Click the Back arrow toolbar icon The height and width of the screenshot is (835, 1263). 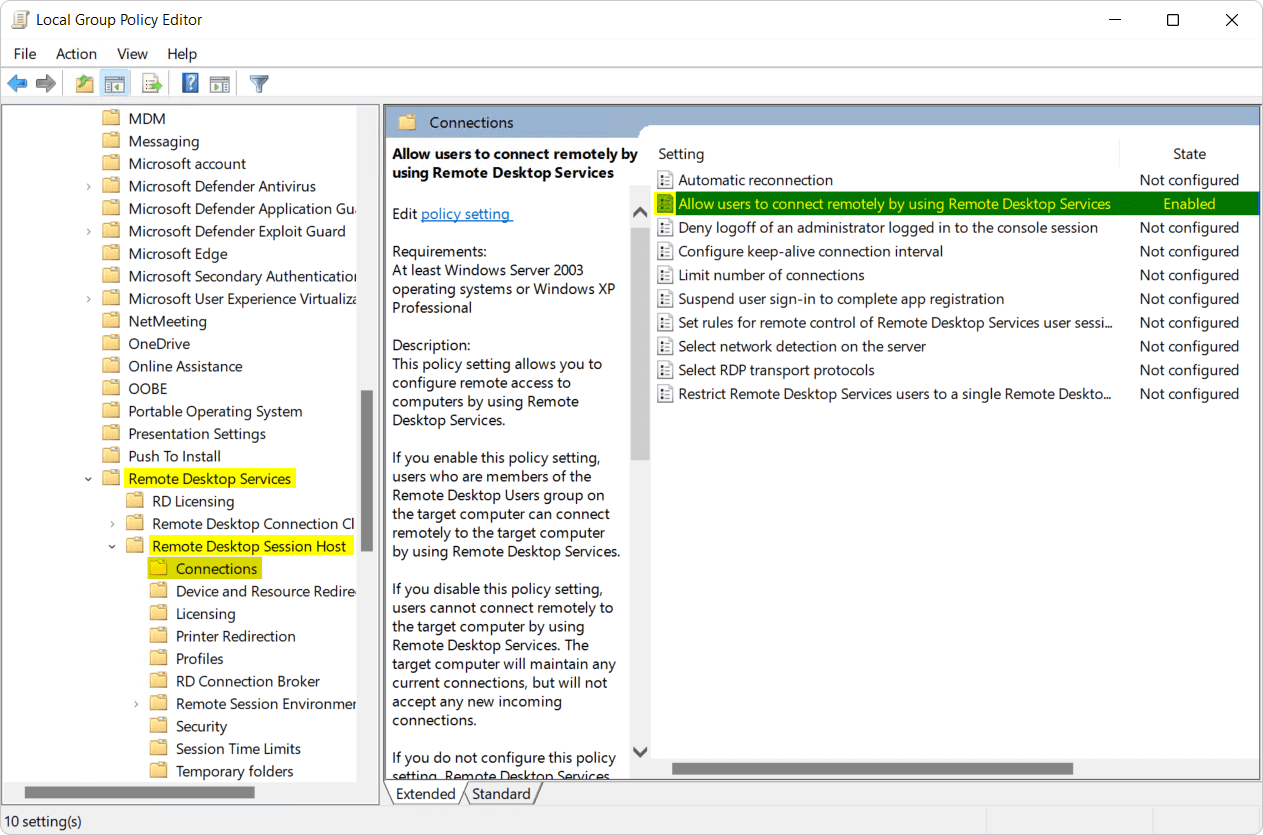pos(17,84)
